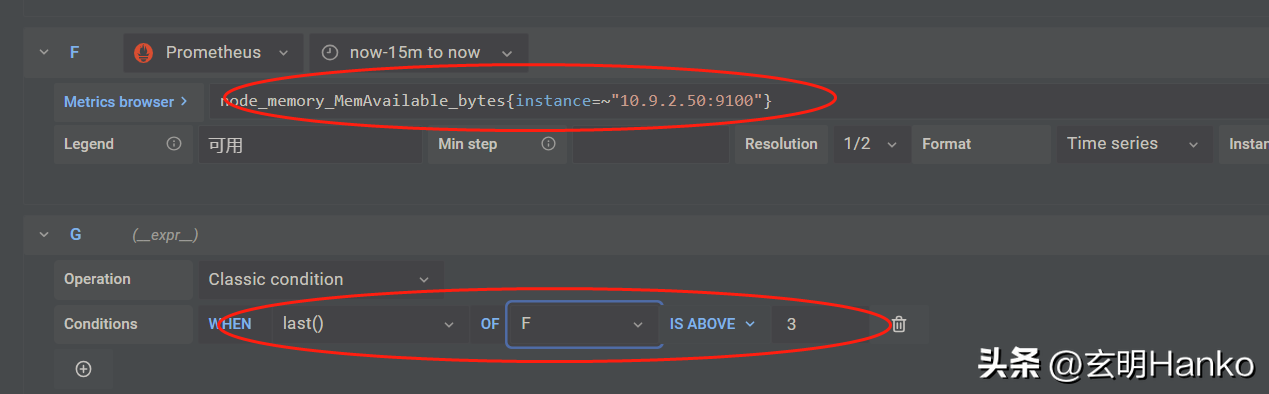Collapse query F with its chevron
This screenshot has width=1269, height=394.
(x=43, y=52)
